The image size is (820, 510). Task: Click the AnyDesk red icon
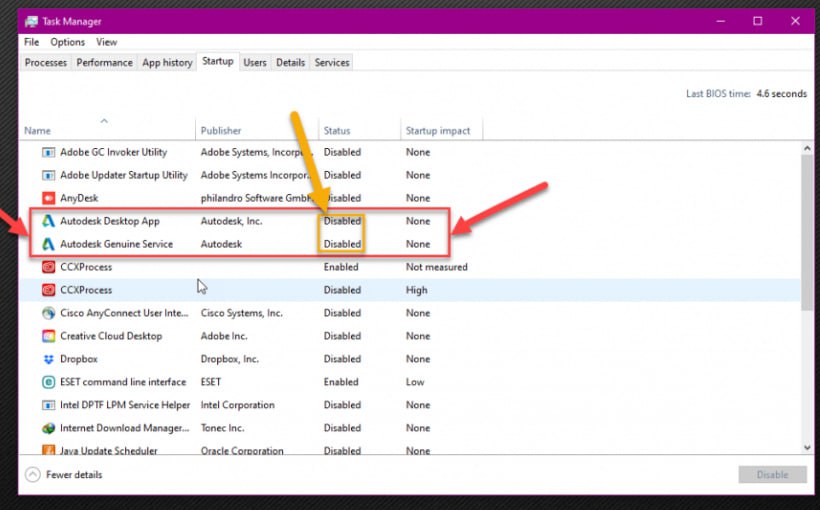48,198
